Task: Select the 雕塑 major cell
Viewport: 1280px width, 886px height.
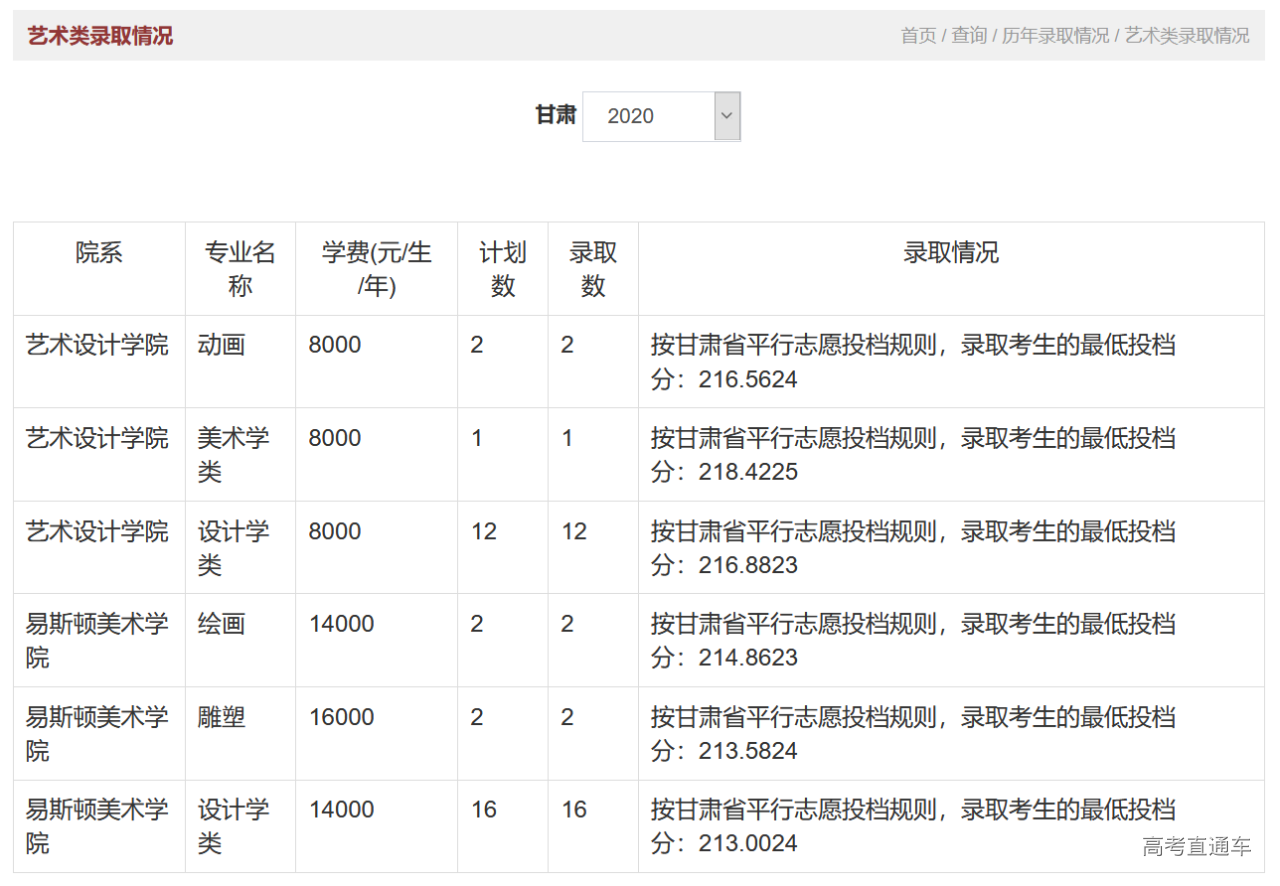Action: (222, 717)
